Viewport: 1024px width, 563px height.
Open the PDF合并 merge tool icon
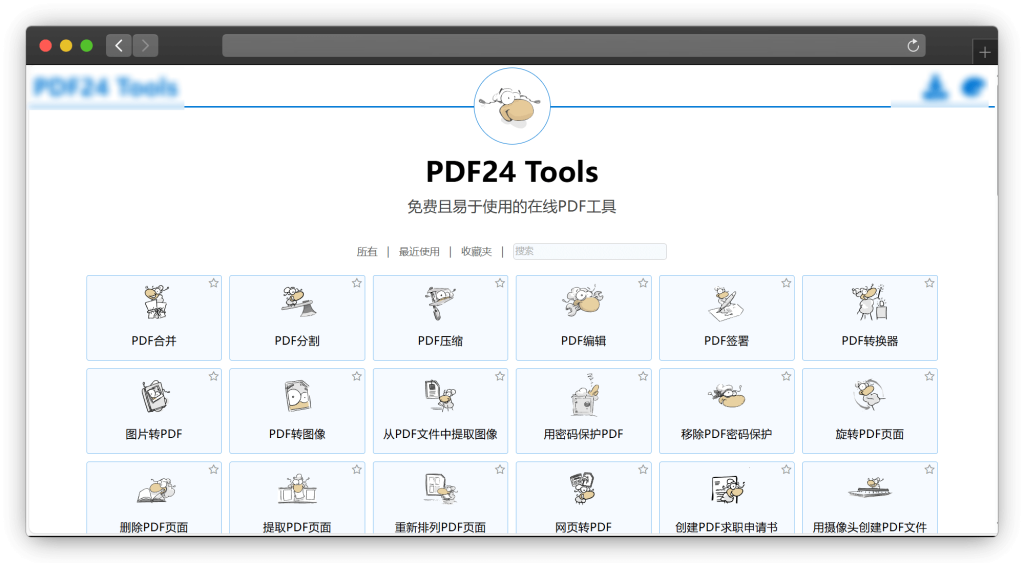pyautogui.click(x=155, y=302)
